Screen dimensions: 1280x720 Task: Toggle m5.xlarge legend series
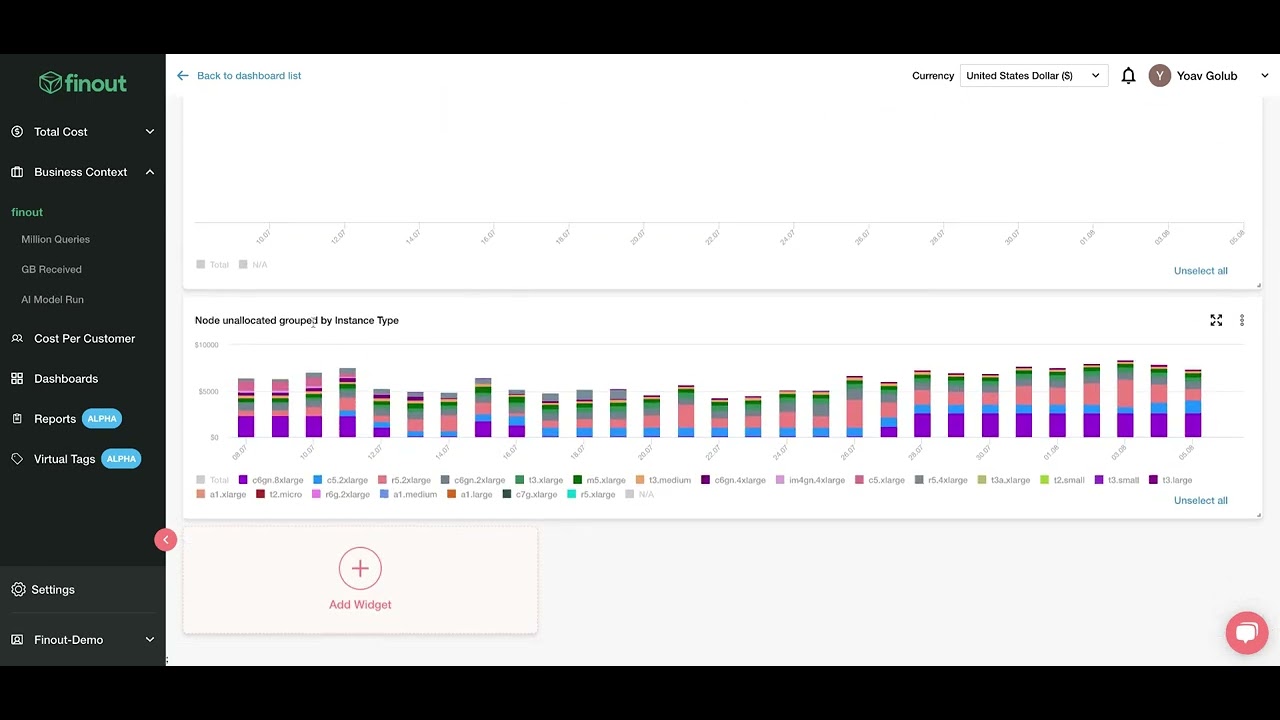point(599,480)
